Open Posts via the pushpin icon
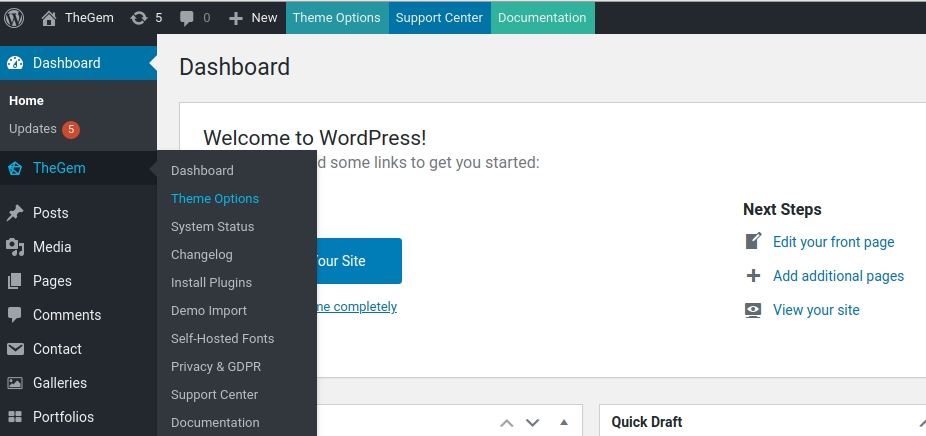 (x=15, y=213)
